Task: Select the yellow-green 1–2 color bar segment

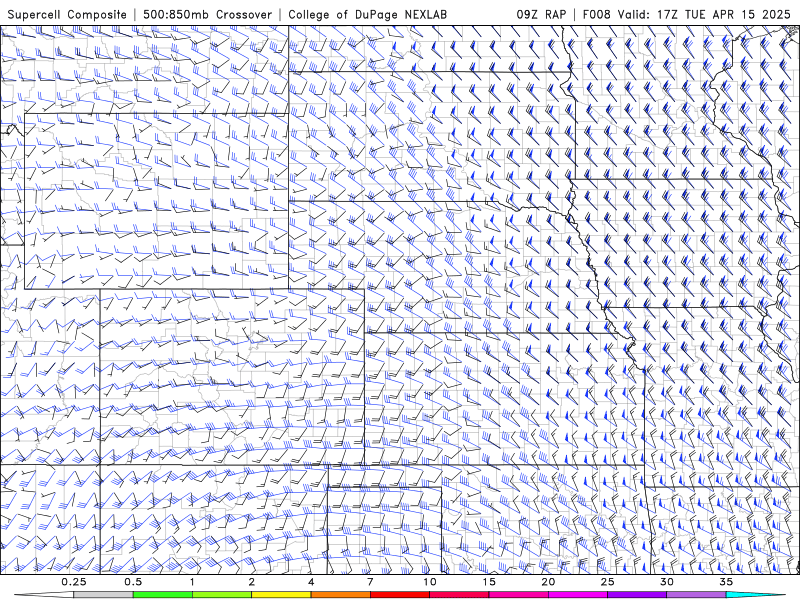Action: (x=221, y=595)
